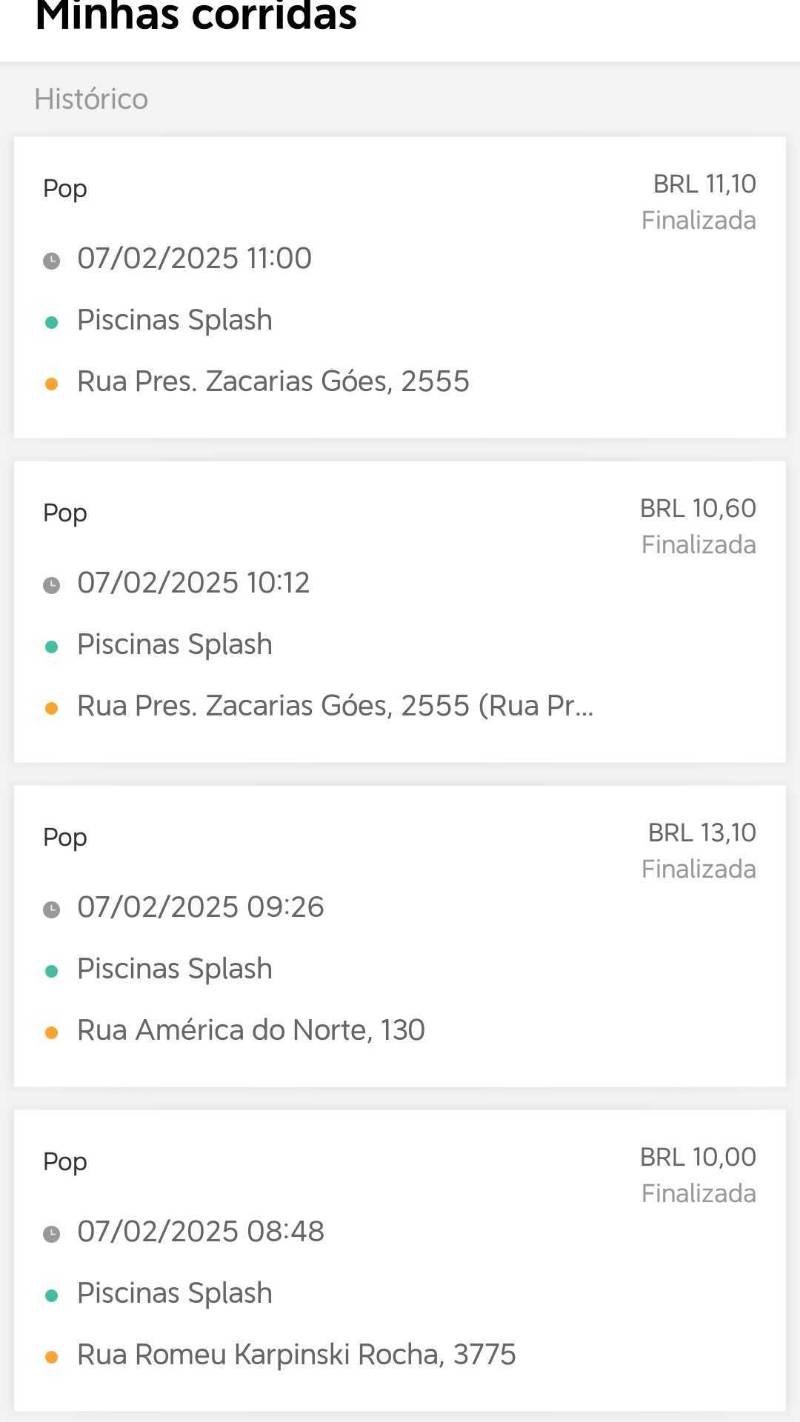Tap the Minhas corridas page title
The image size is (800, 1422).
click(196, 16)
